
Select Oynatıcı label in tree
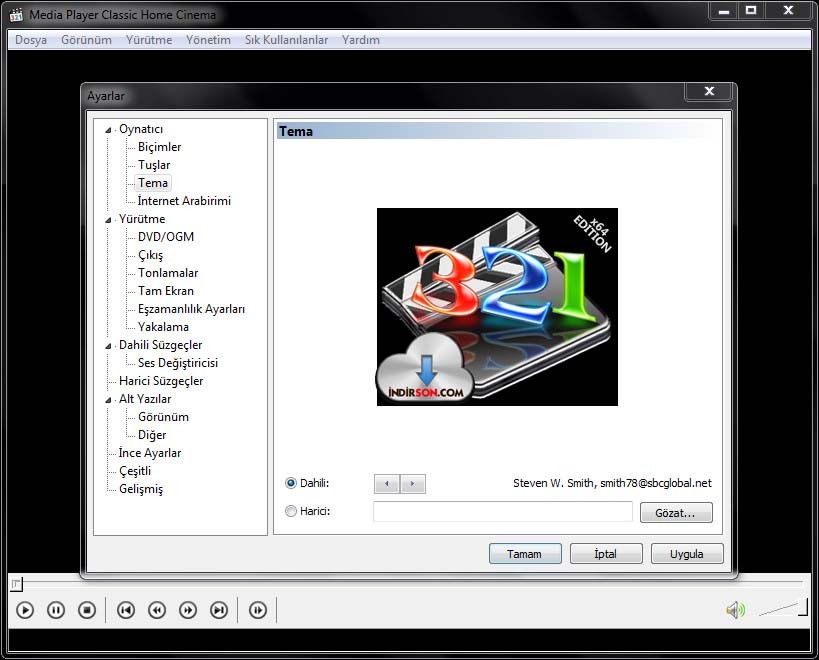(x=141, y=129)
